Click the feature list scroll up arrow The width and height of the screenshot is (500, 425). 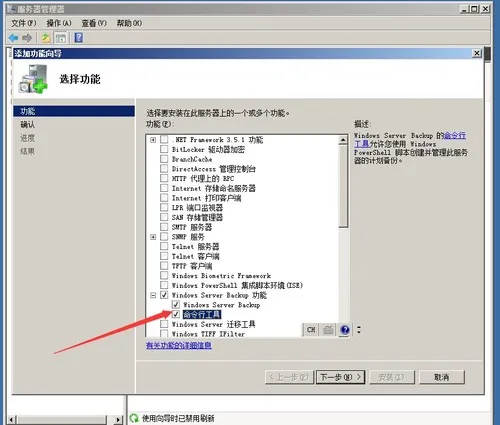coord(343,140)
